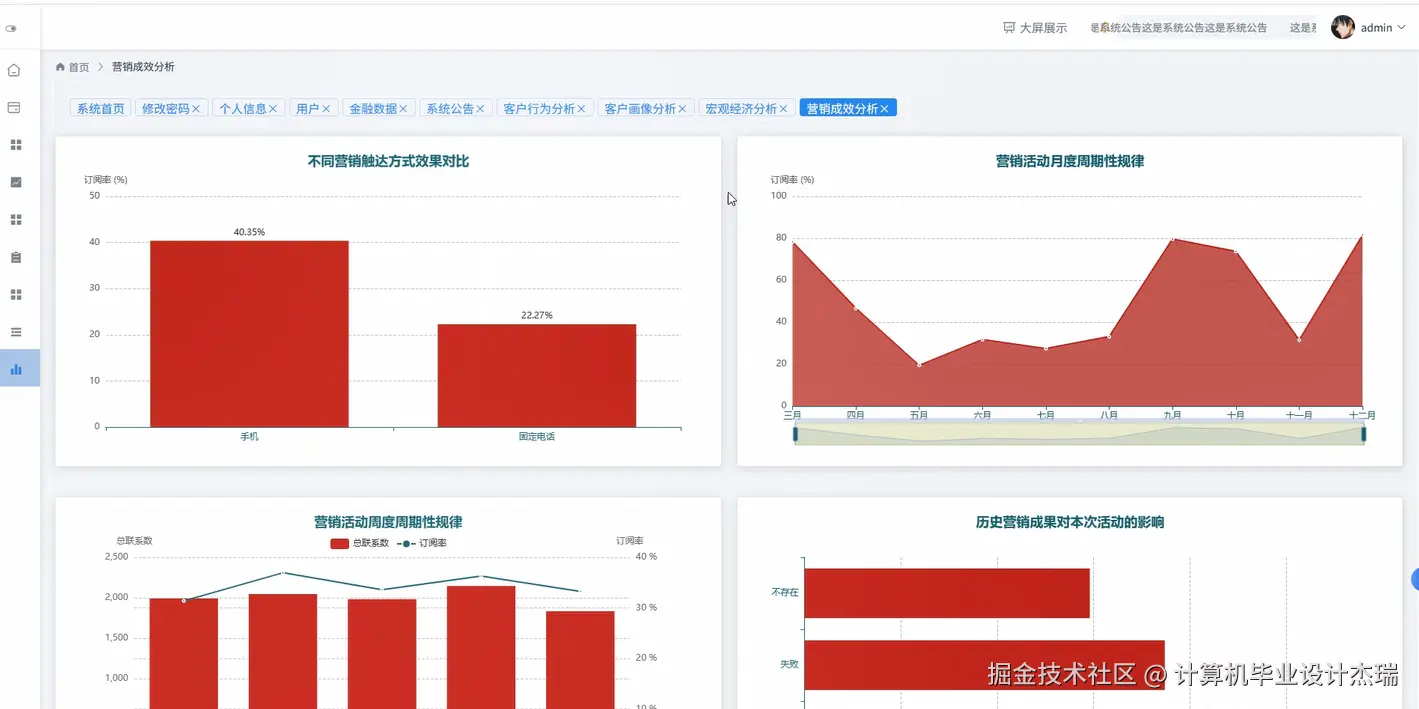Click the 失败 horizontal bar
The image size is (1419, 709).
(x=984, y=665)
